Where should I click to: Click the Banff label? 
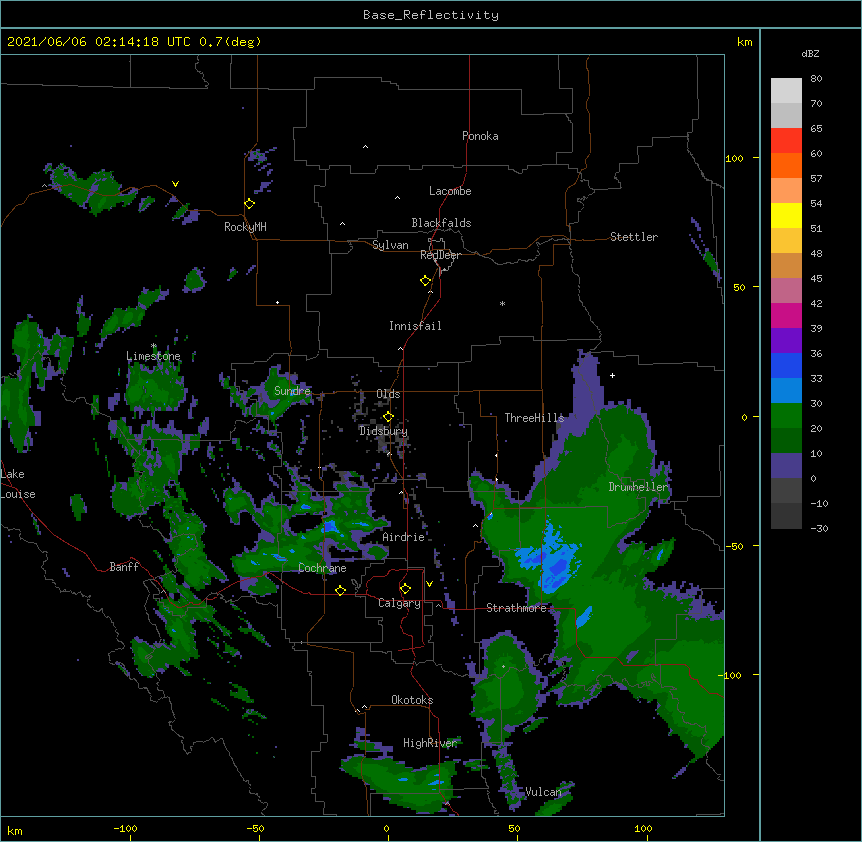coord(124,567)
